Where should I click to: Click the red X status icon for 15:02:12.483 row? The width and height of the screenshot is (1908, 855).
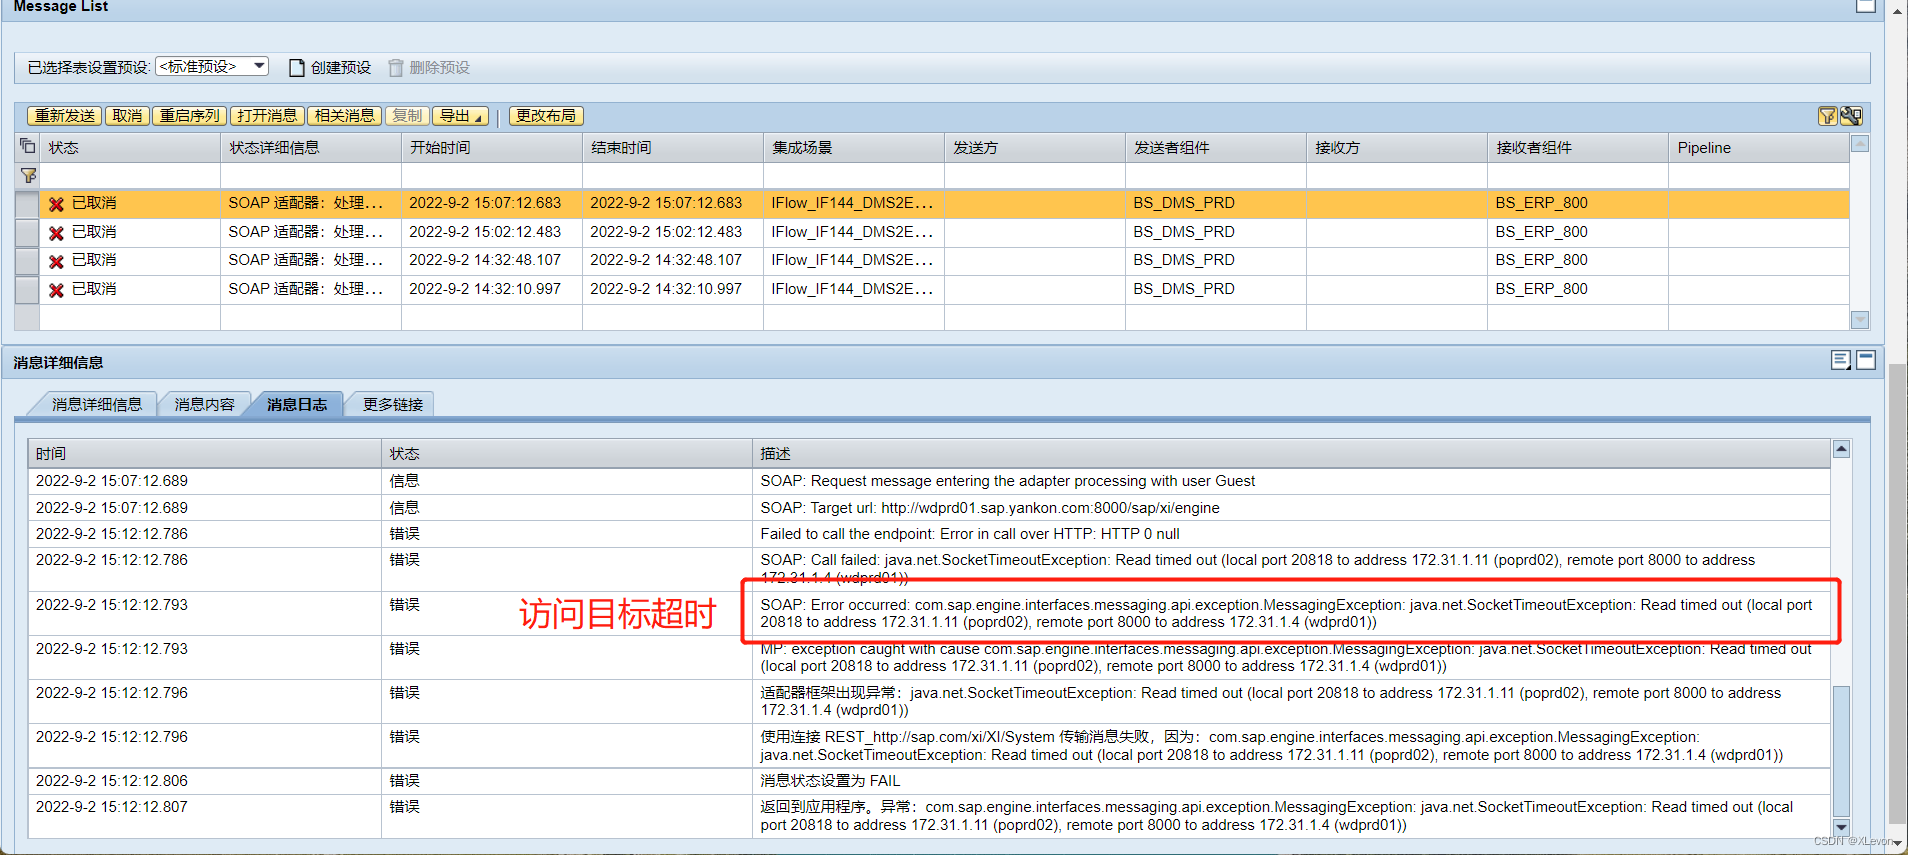(57, 233)
